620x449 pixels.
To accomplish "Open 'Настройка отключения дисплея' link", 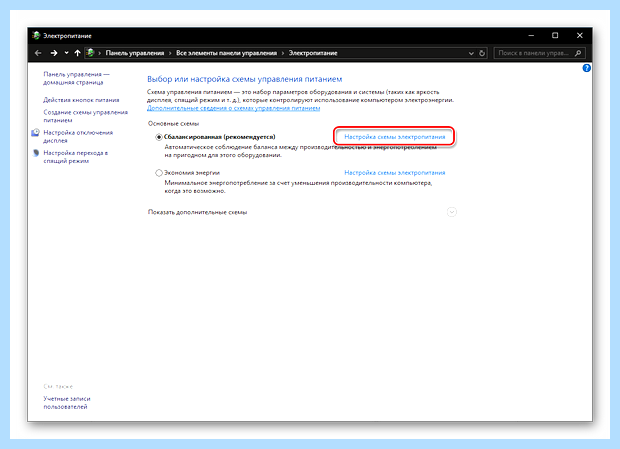I will pyautogui.click(x=78, y=136).
